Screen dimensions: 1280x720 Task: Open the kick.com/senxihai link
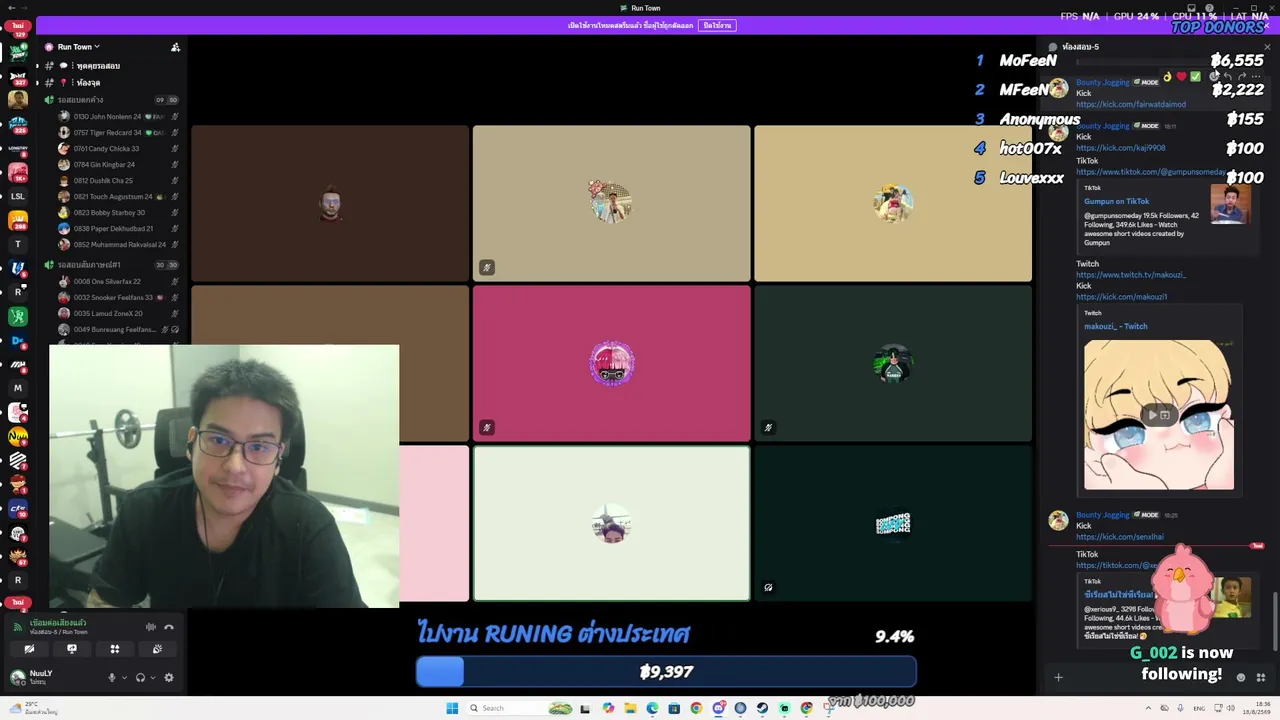click(x=1120, y=537)
